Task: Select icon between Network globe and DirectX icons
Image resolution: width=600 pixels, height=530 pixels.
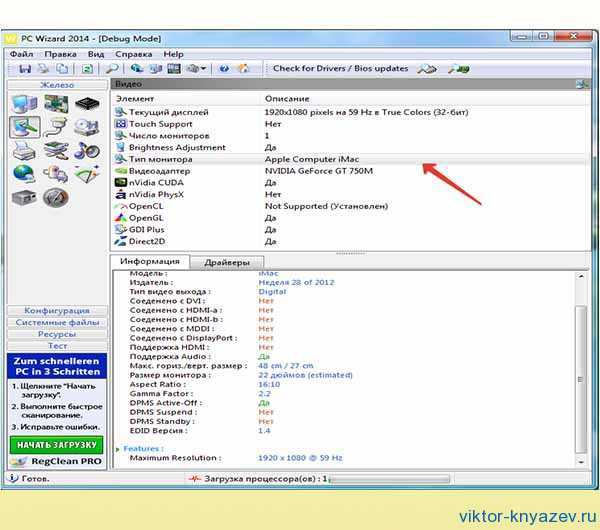Action: [56, 174]
